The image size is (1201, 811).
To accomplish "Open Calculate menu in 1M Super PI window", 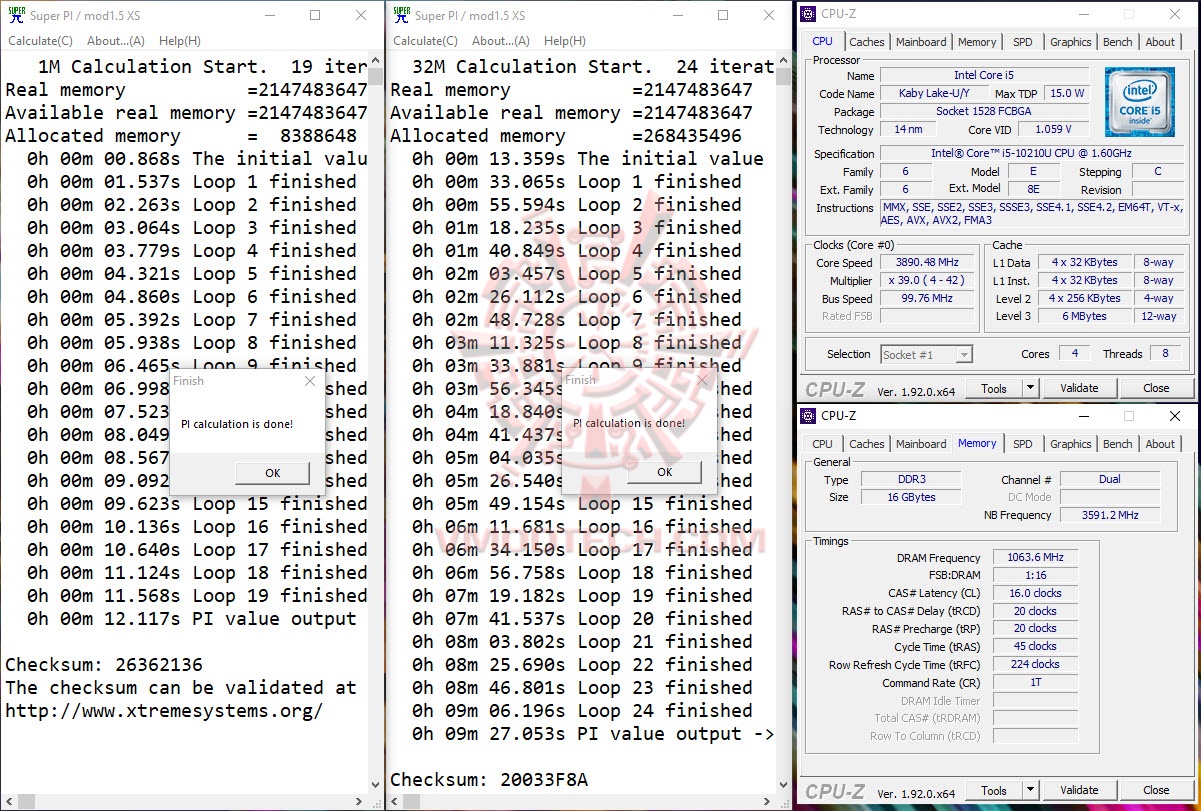I will point(40,41).
